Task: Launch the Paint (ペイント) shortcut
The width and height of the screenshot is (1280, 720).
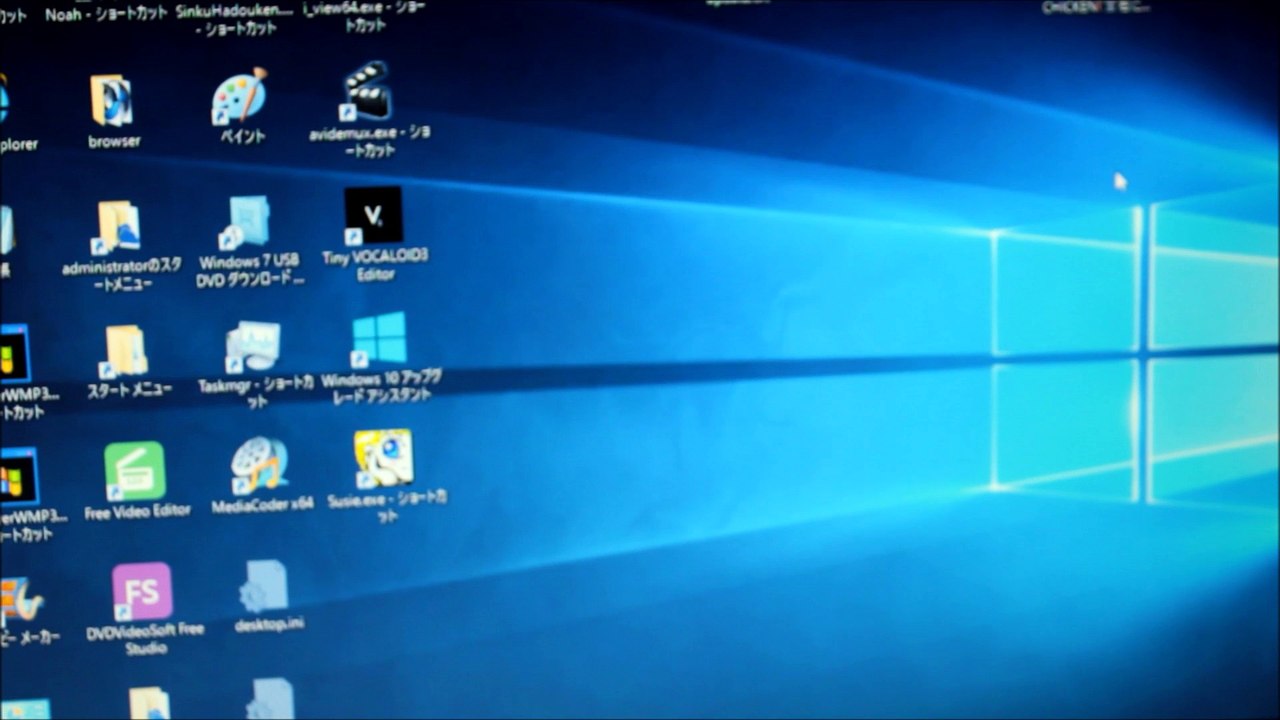Action: (239, 96)
